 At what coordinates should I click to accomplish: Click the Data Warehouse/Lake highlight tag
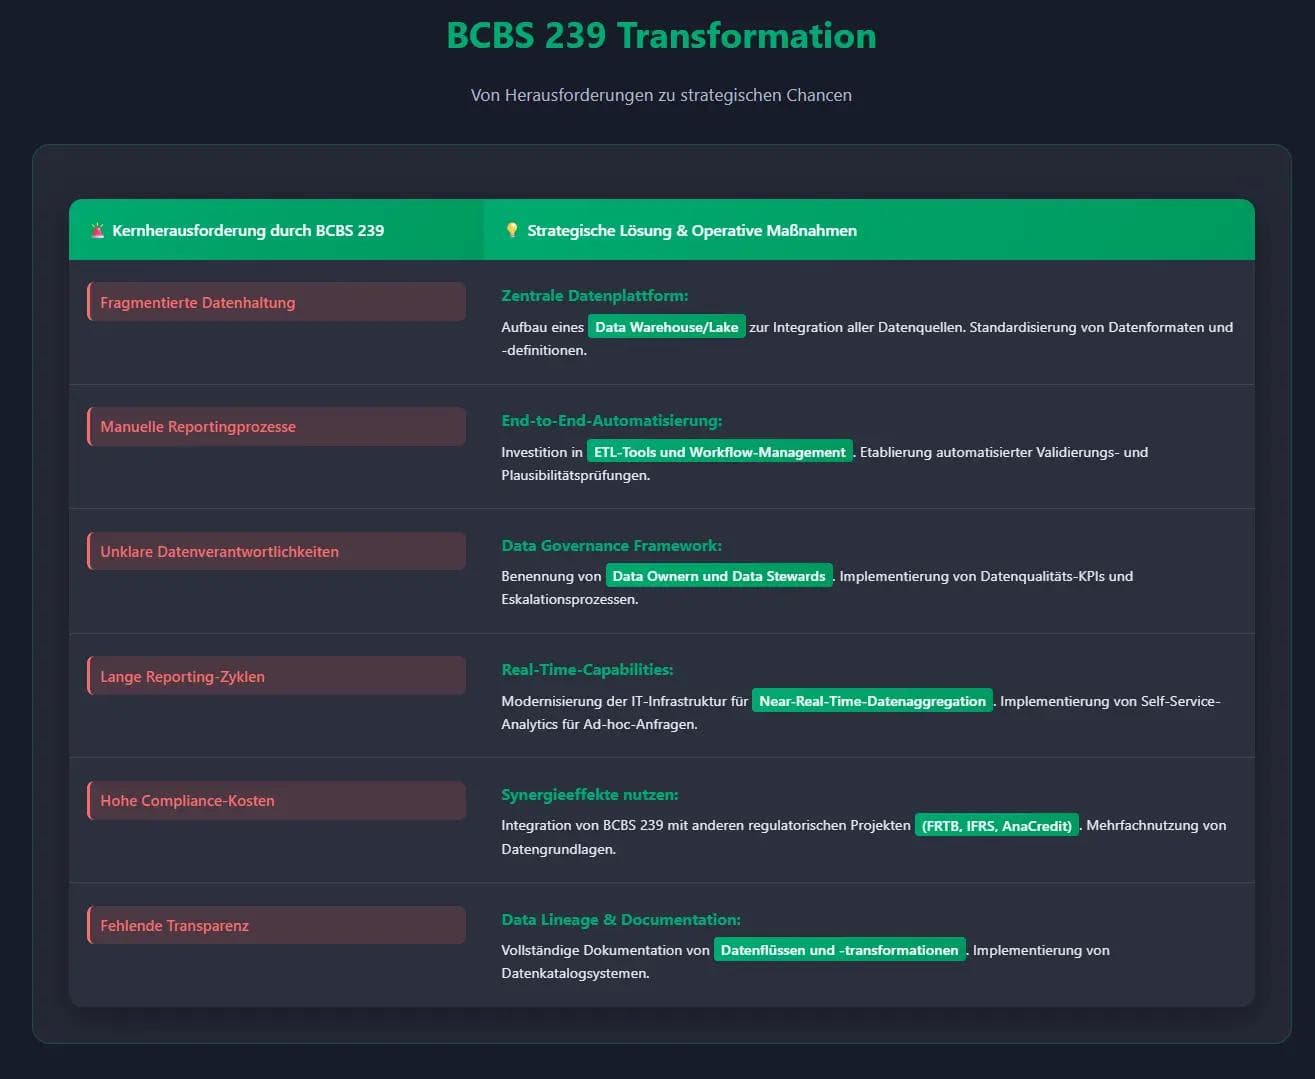(666, 327)
